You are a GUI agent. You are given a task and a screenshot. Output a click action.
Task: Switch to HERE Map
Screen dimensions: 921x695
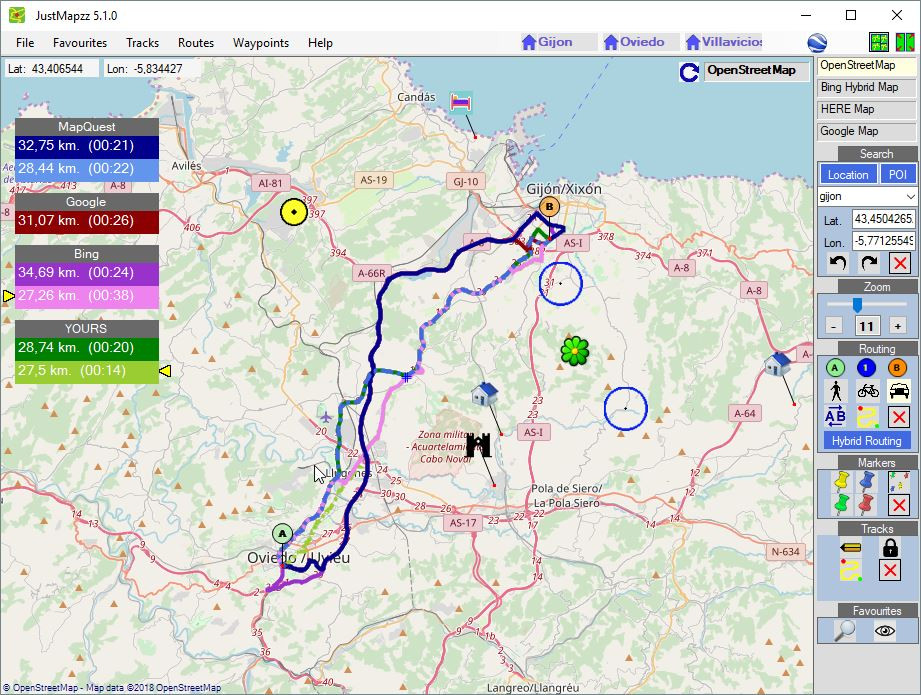coord(866,109)
